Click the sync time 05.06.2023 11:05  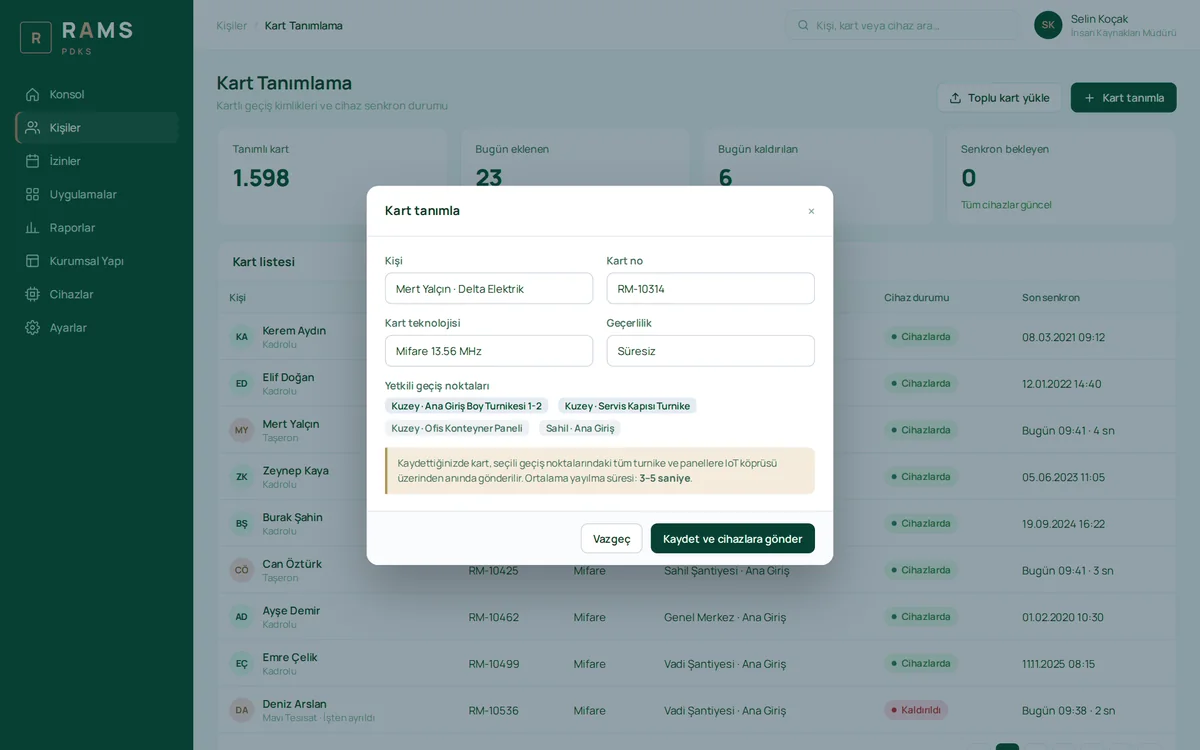1063,477
